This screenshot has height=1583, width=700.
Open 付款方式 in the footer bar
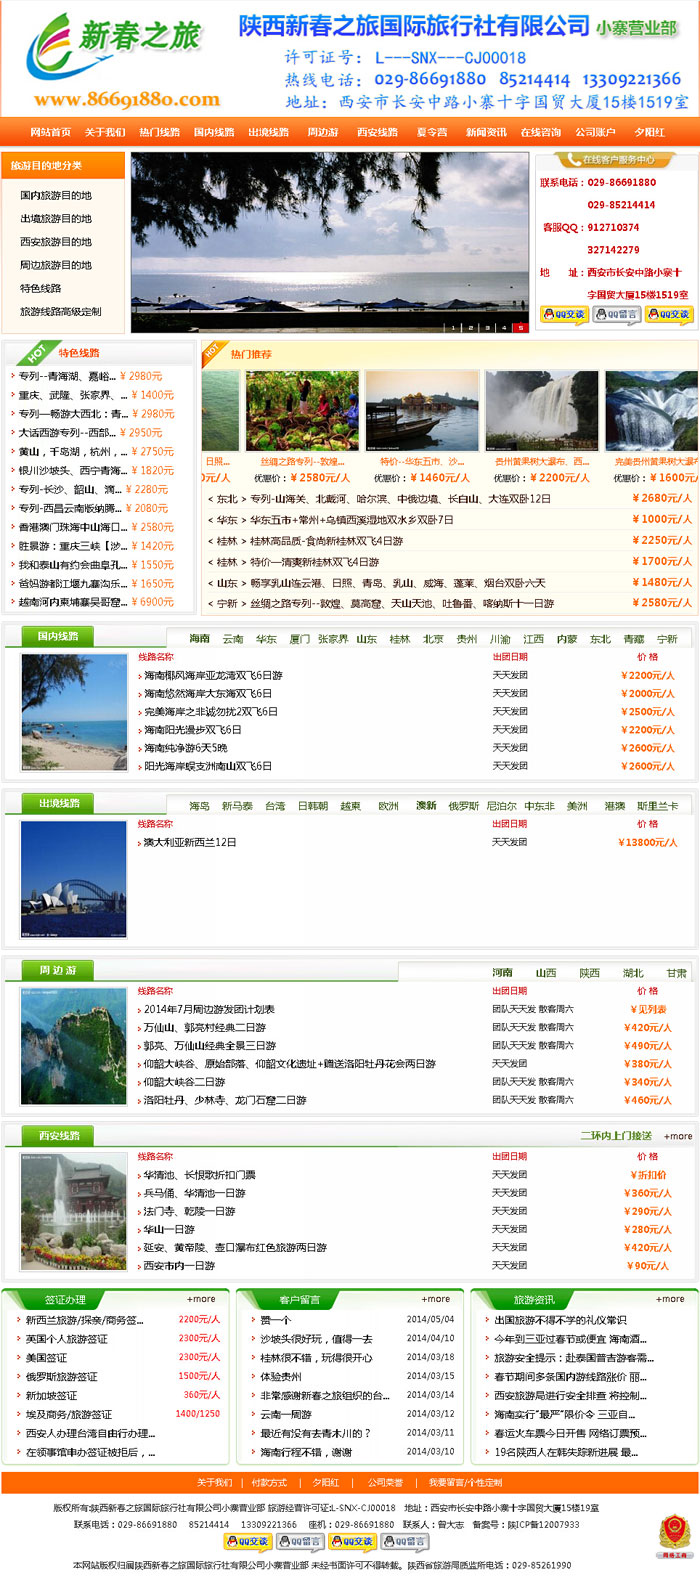(270, 1482)
